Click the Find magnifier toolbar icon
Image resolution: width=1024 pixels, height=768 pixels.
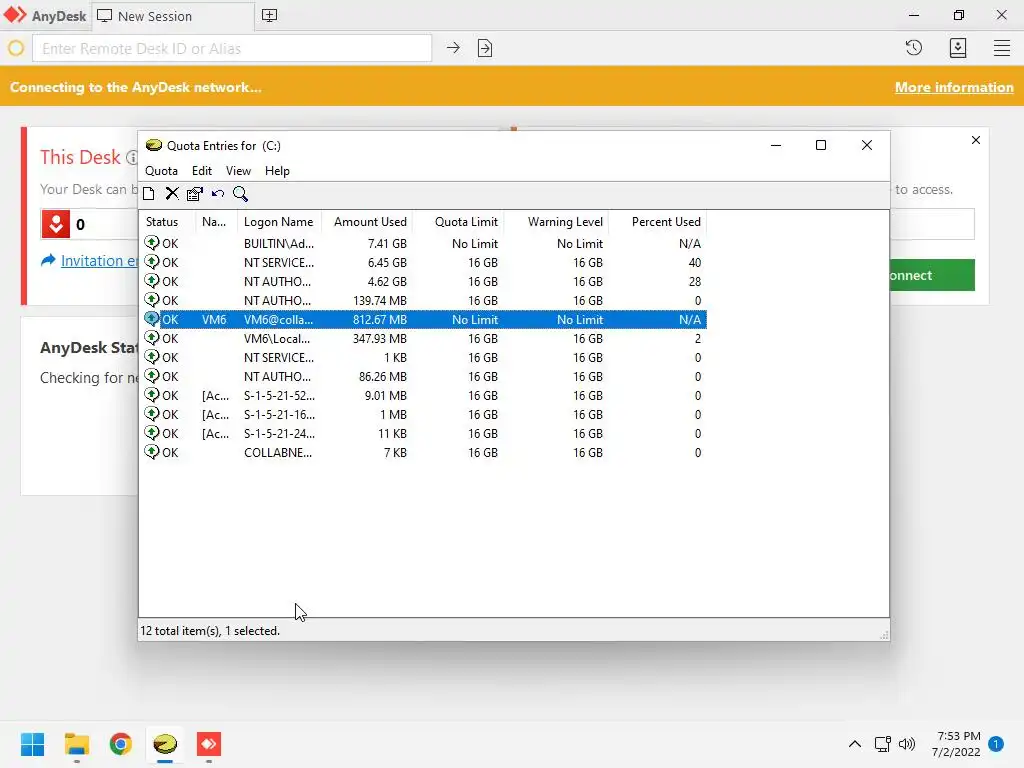[x=240, y=194]
